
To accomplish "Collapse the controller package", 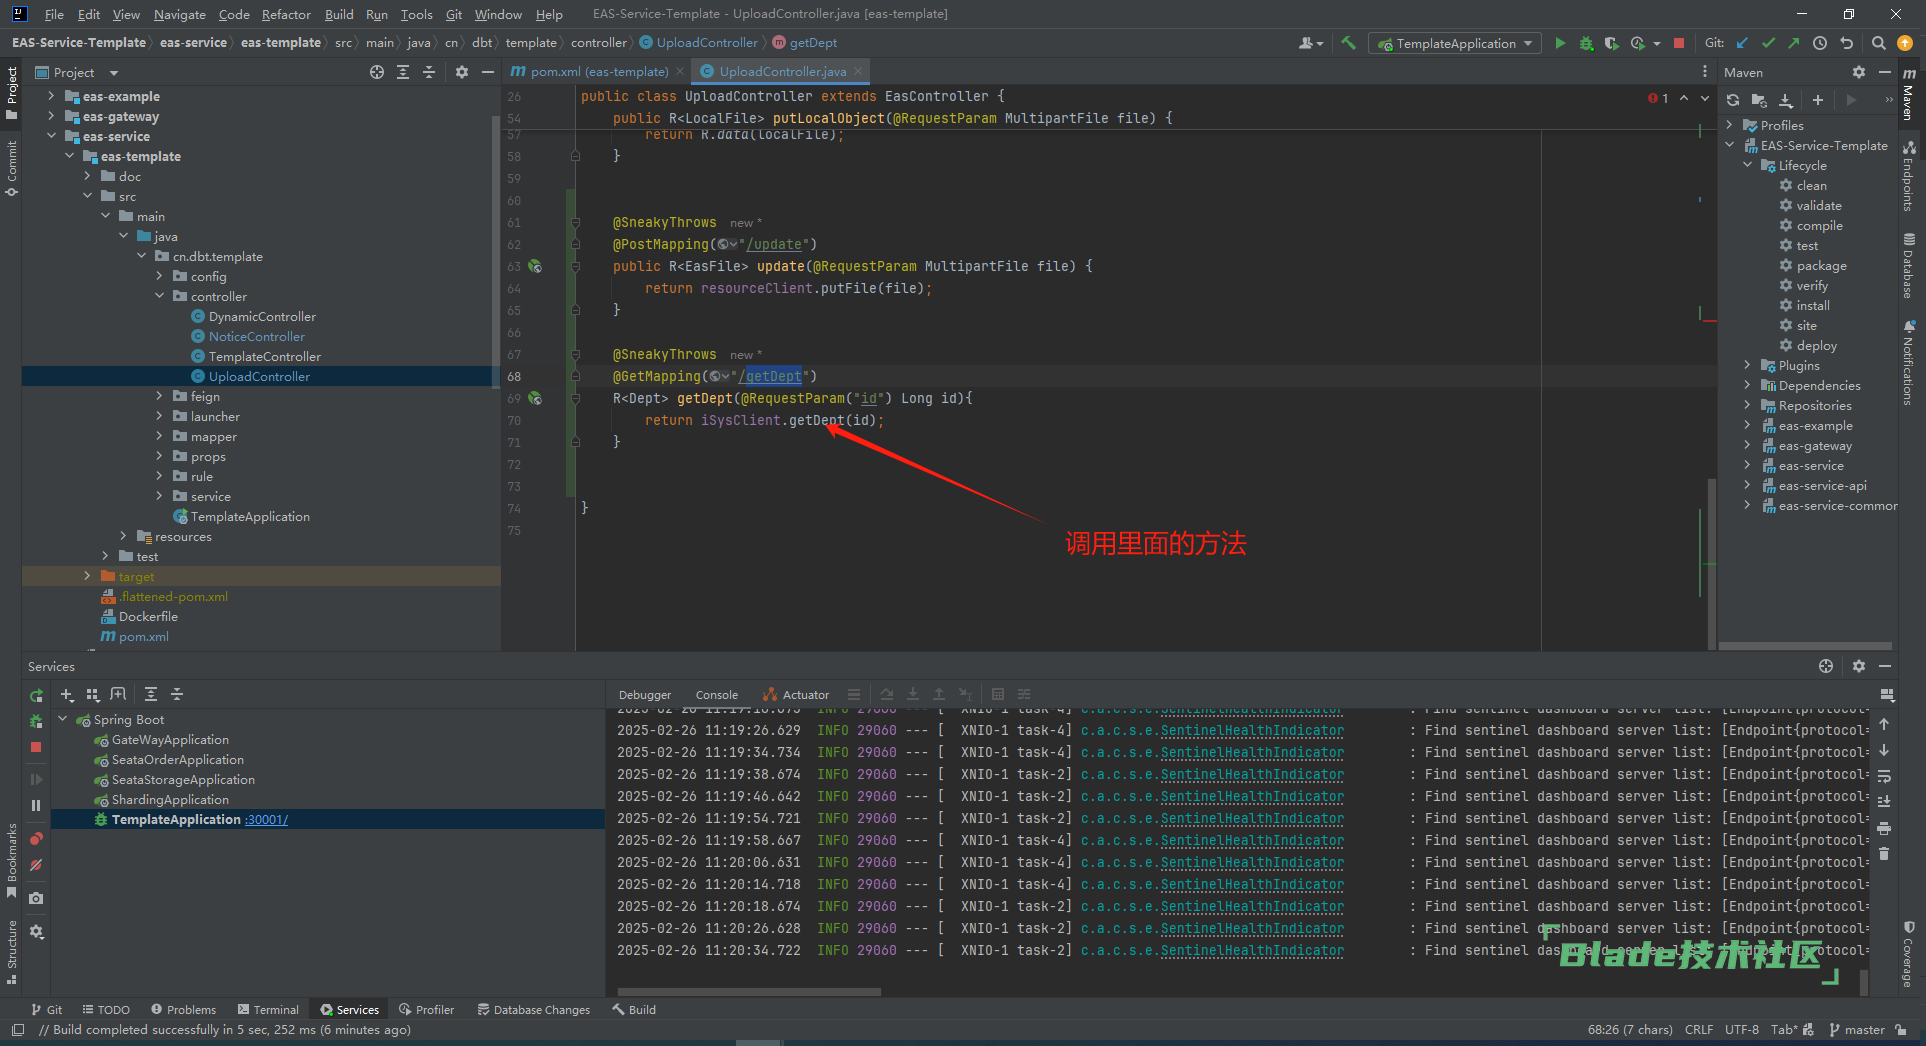I will click(x=159, y=296).
